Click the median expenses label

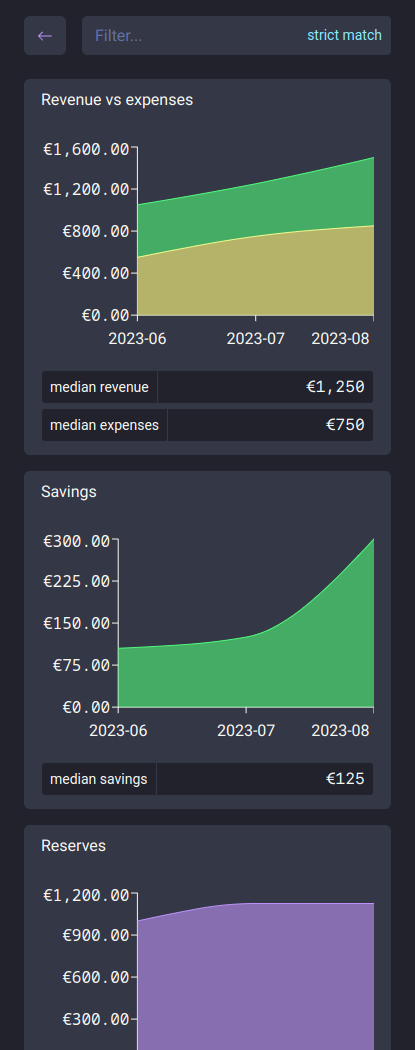tap(104, 425)
